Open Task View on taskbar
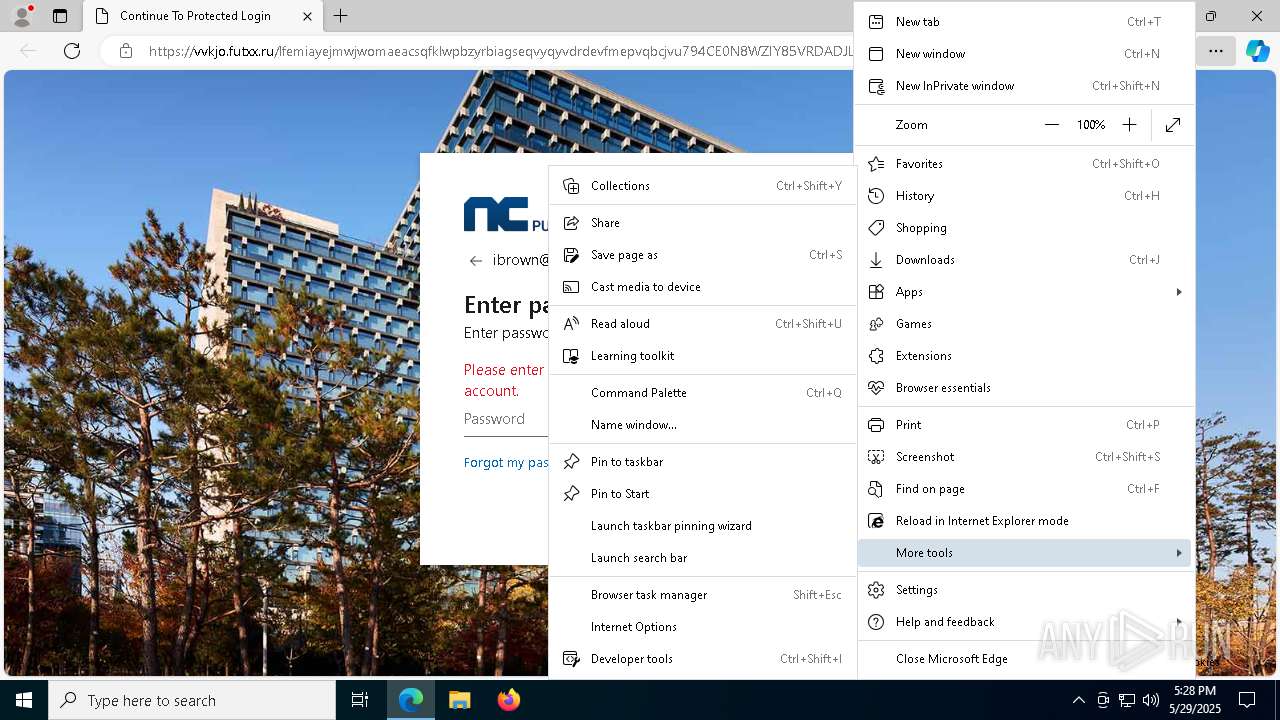 360,700
